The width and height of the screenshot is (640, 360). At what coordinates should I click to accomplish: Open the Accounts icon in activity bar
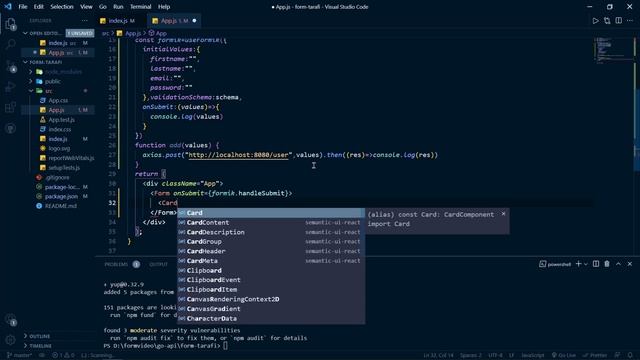point(11,320)
